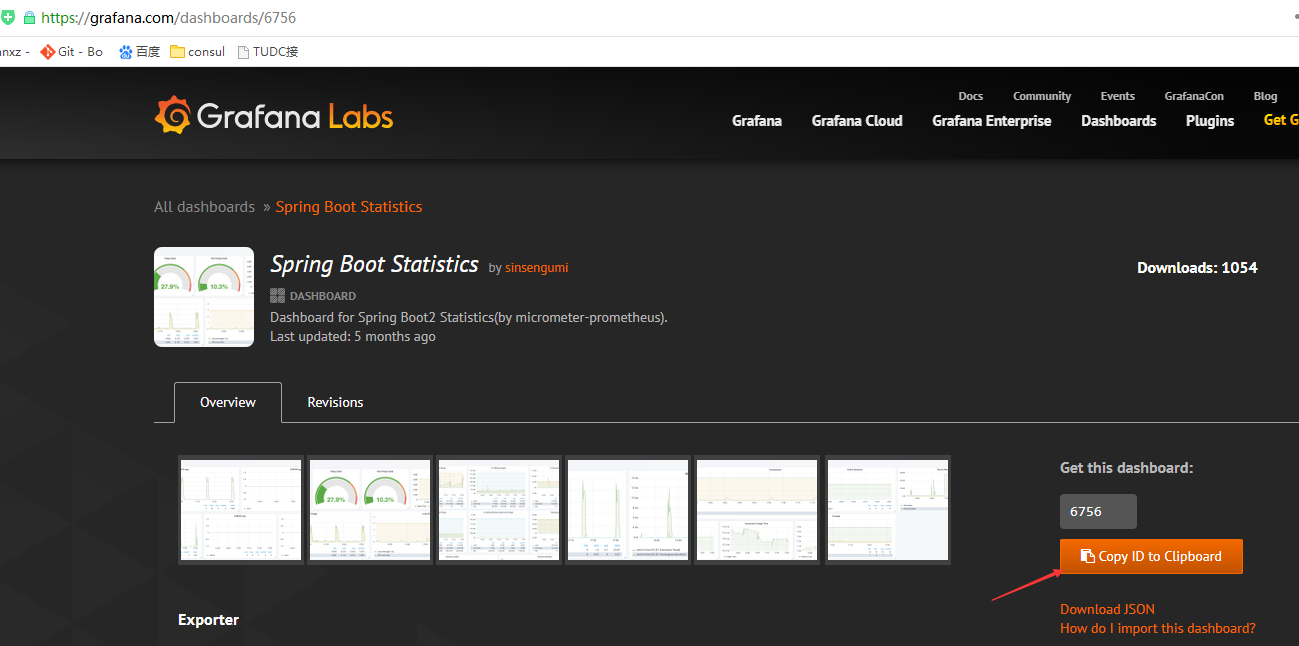Open the fifth dashboard screenshot thumbnail
1299x646 pixels.
[757, 510]
